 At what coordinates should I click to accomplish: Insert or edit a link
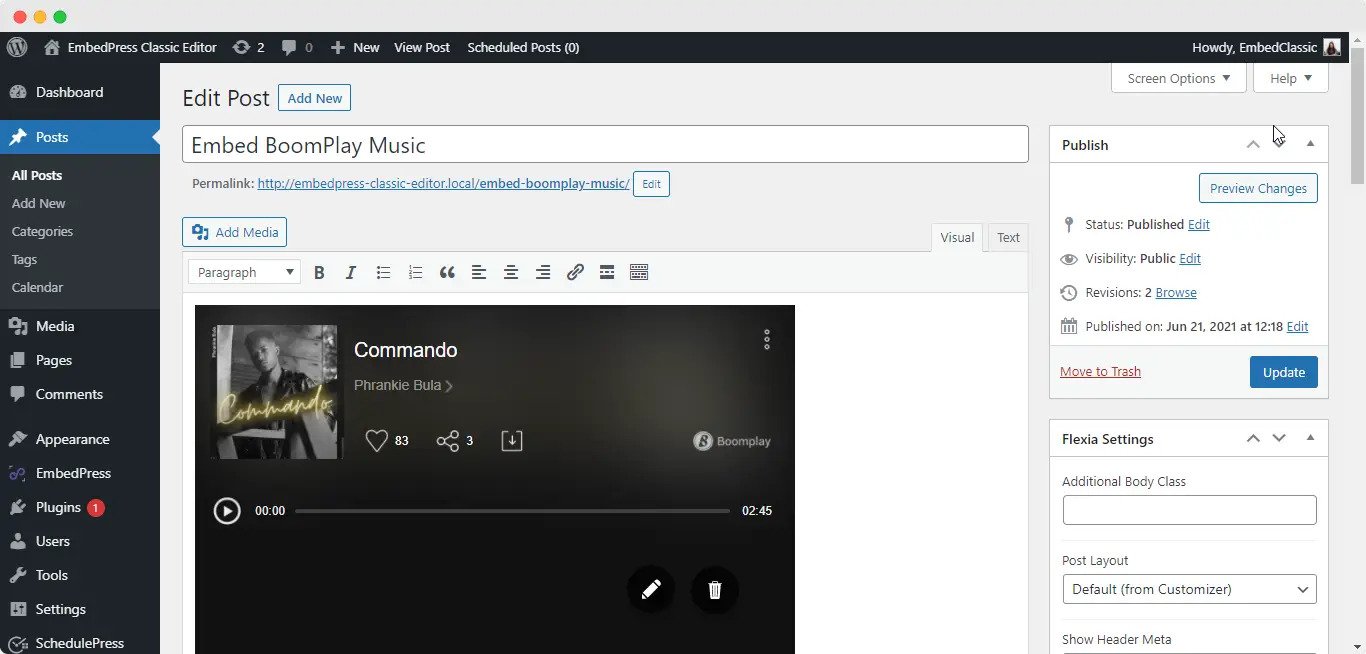[x=575, y=272]
